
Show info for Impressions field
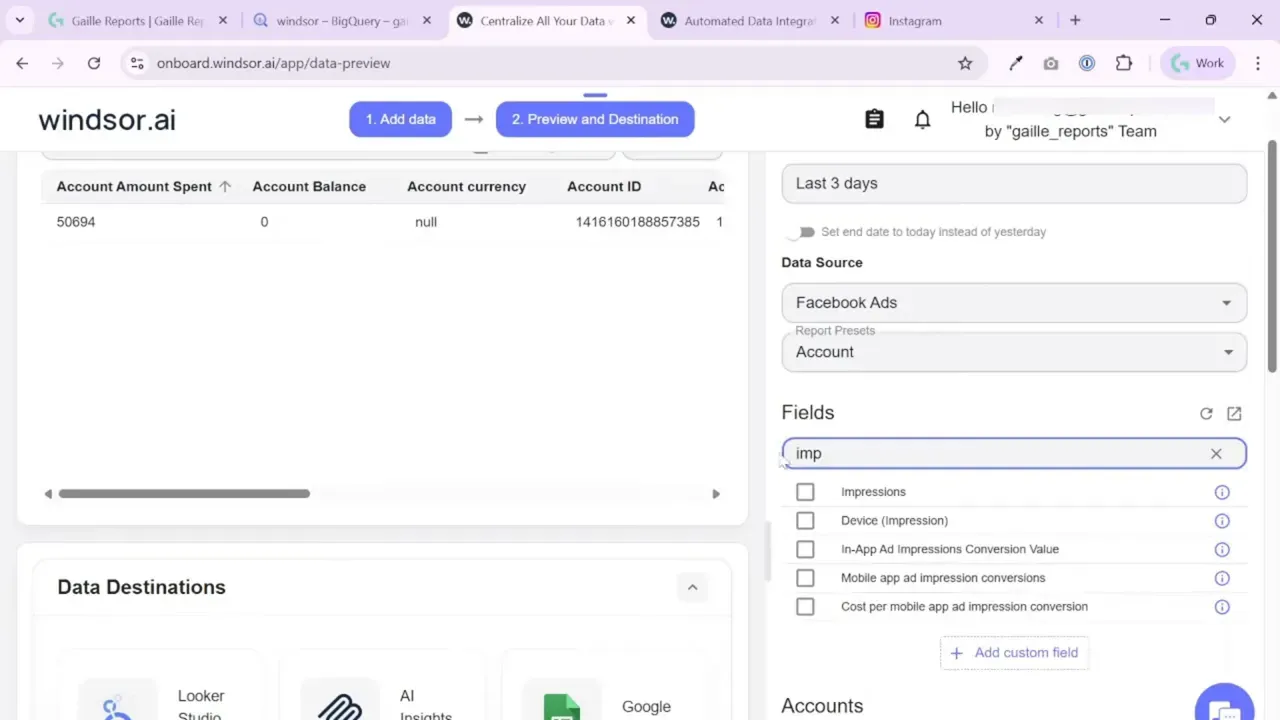[x=1221, y=492]
